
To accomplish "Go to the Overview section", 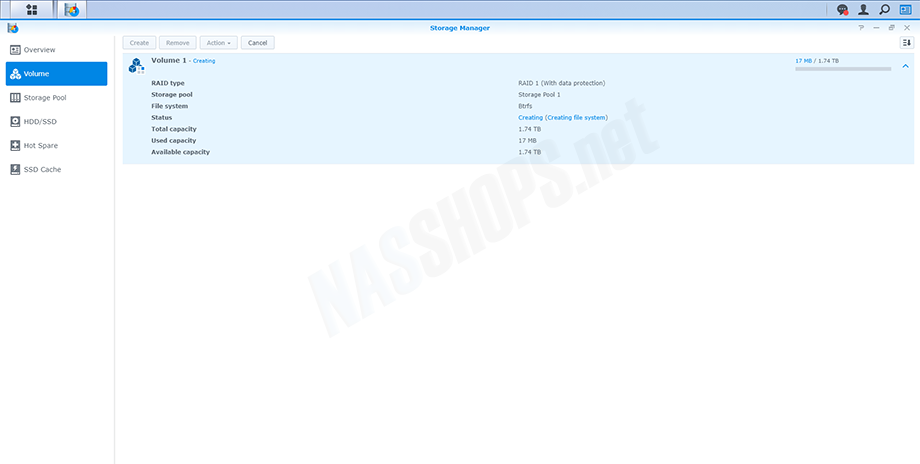I will coord(56,50).
